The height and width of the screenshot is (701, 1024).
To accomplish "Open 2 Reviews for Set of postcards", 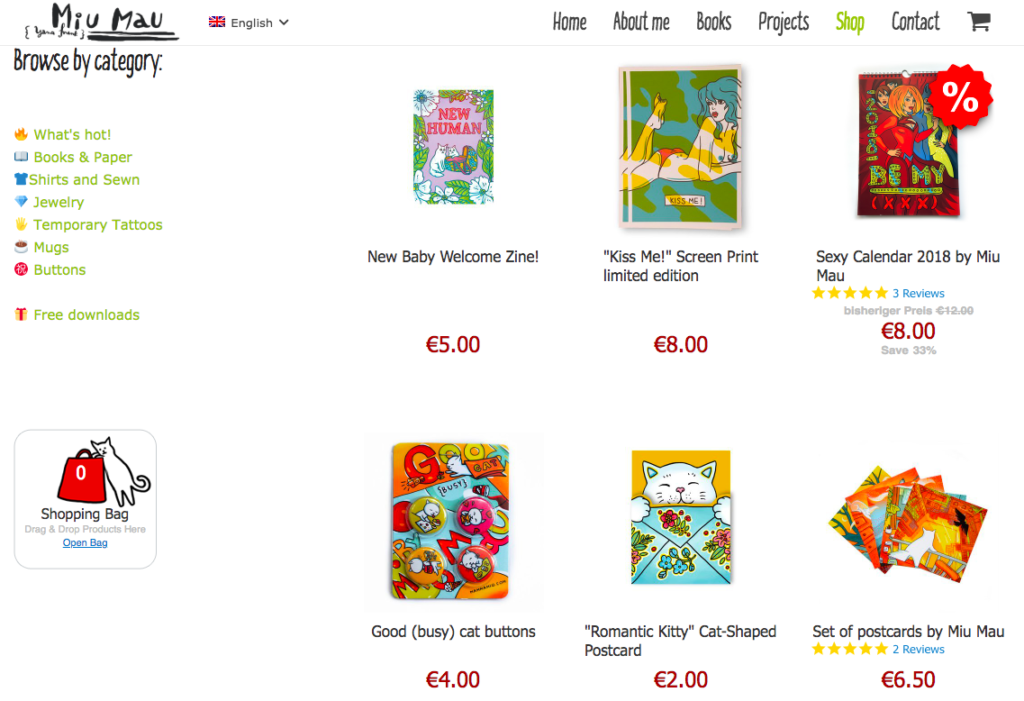I will pos(918,649).
